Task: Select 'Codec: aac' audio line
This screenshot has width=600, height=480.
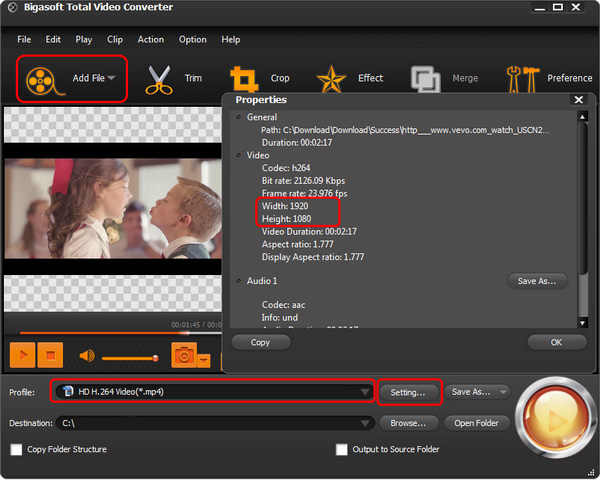Action: (x=284, y=305)
